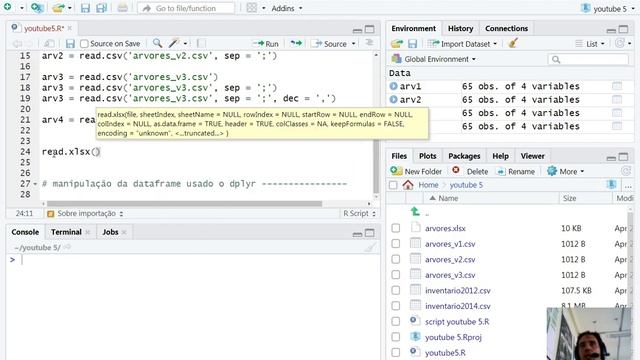Screen dimensions: 640x360
Task: Click the editor horizontal scrollbar
Action: (x=184, y=203)
